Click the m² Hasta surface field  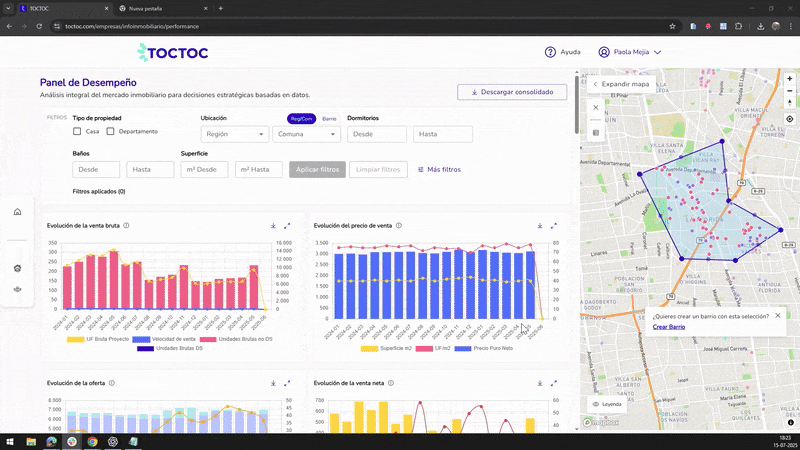[x=259, y=169]
